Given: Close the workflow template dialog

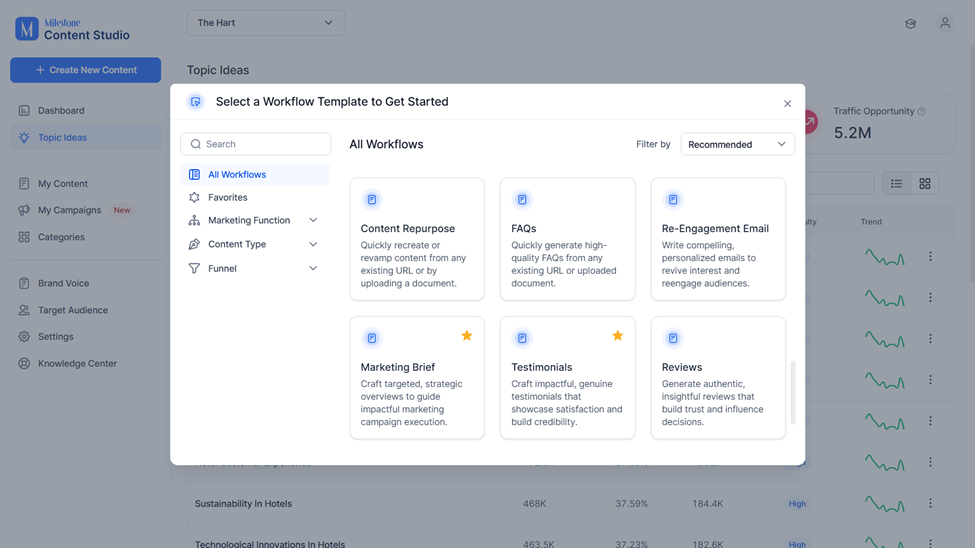Looking at the screenshot, I should click(x=787, y=103).
